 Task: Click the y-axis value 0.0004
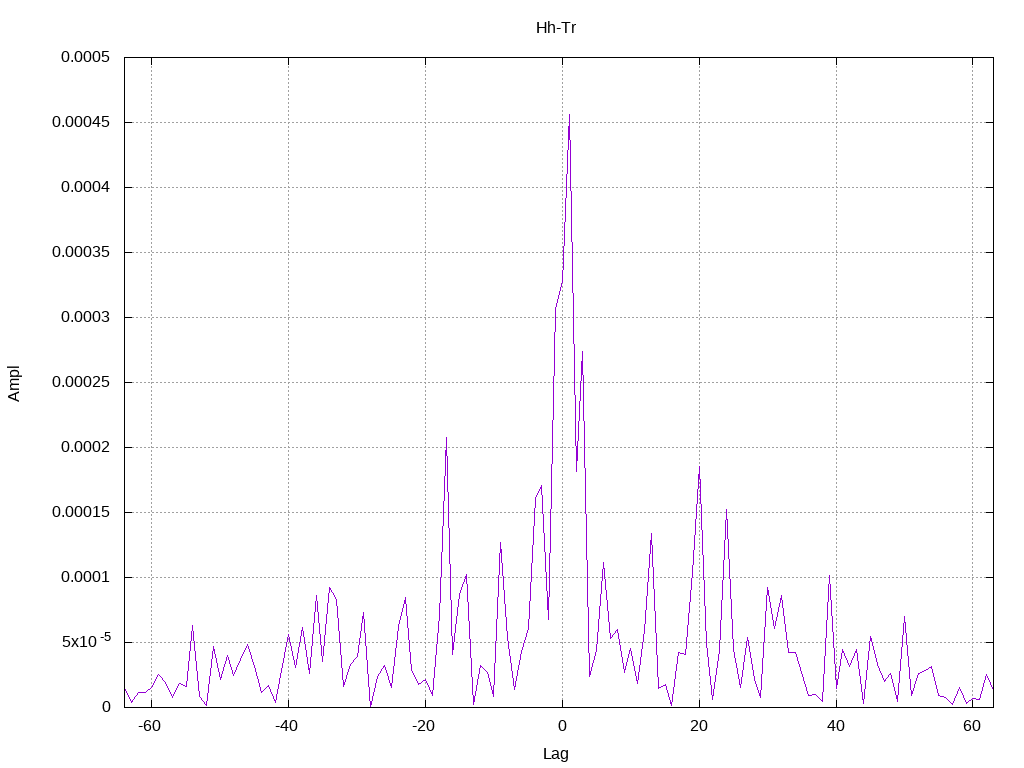point(86,187)
